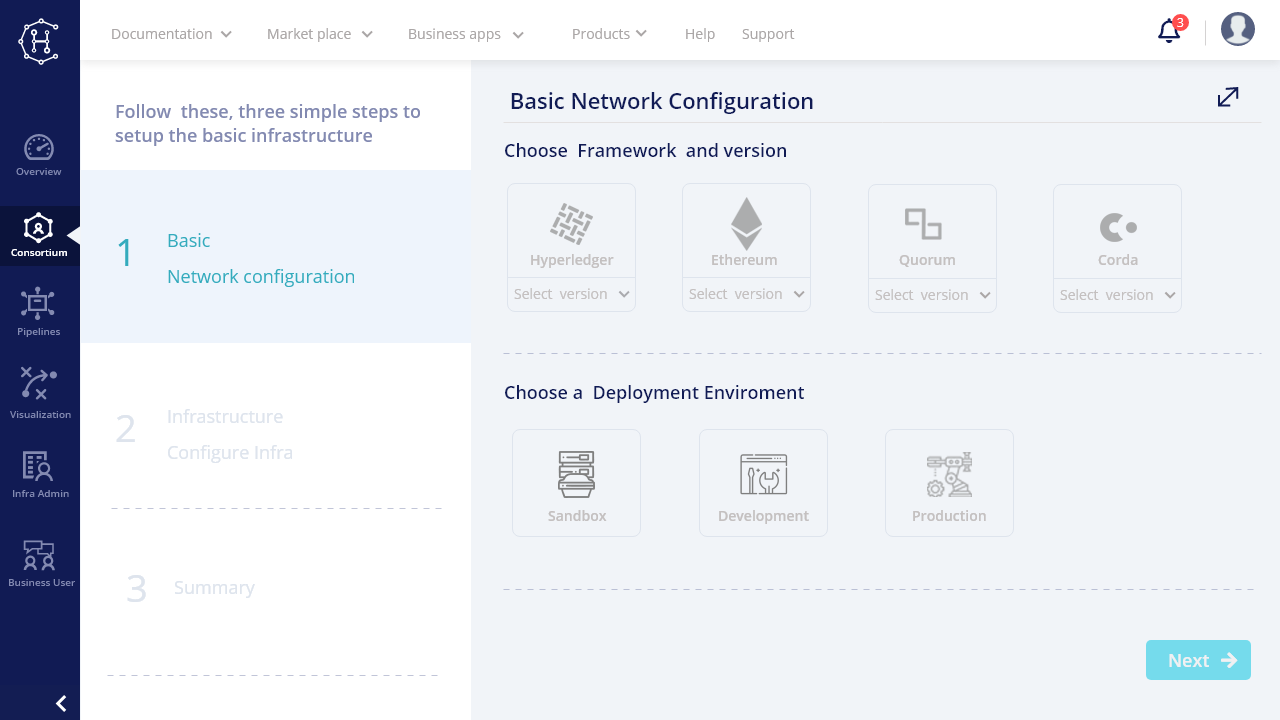Collapse the left sidebar with arrow
The width and height of the screenshot is (1280, 720).
(61, 704)
